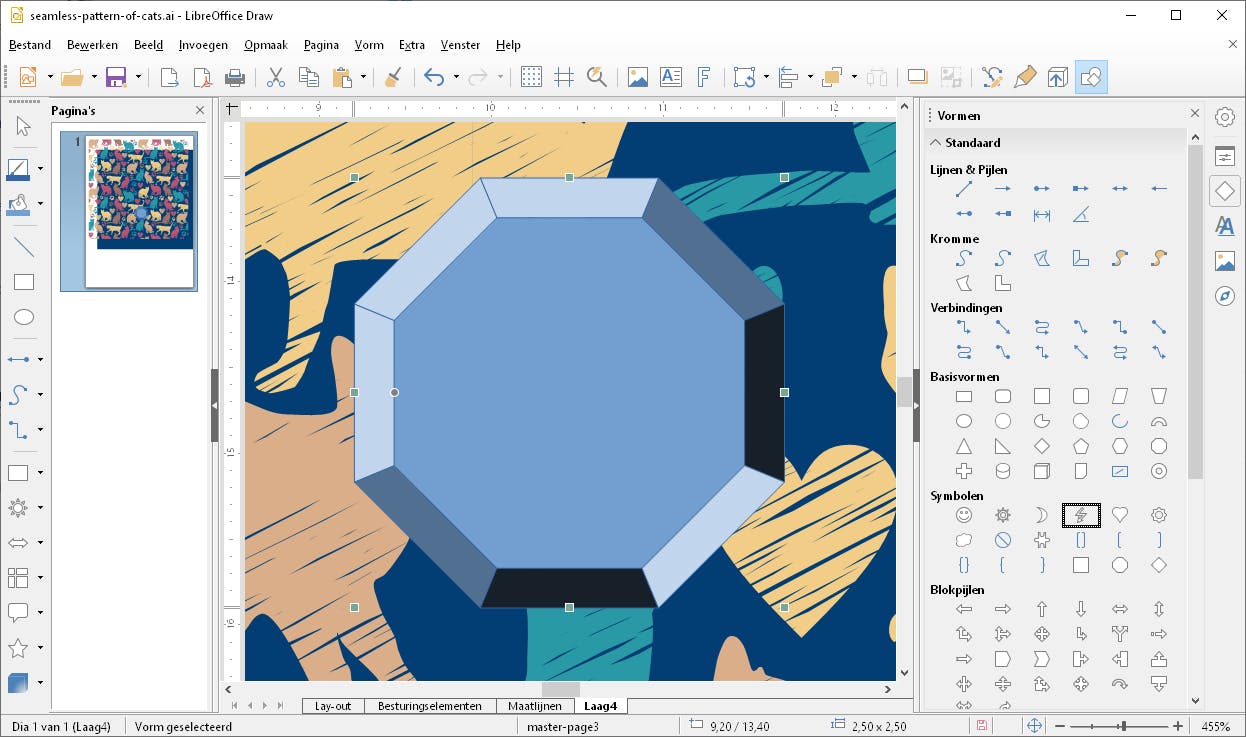Image resolution: width=1246 pixels, height=737 pixels.
Task: Toggle point edit mode in toolbar
Action: pos(992,77)
